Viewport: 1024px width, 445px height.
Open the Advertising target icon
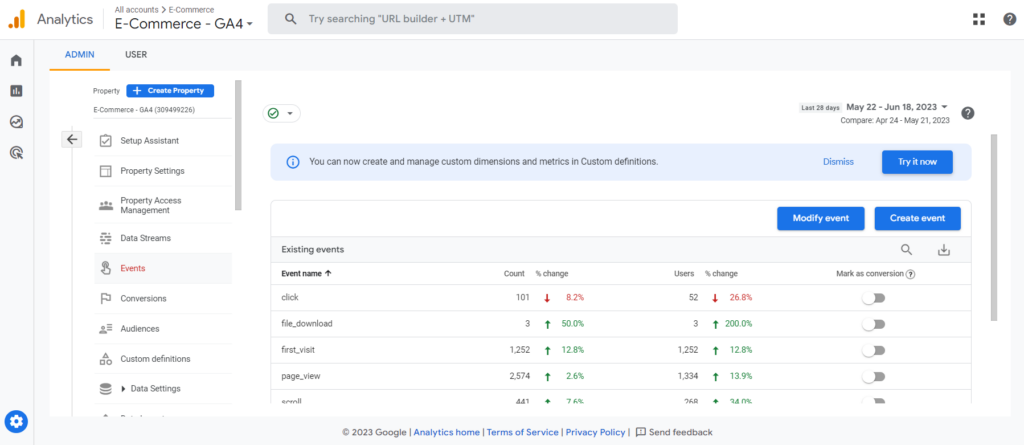coord(16,153)
